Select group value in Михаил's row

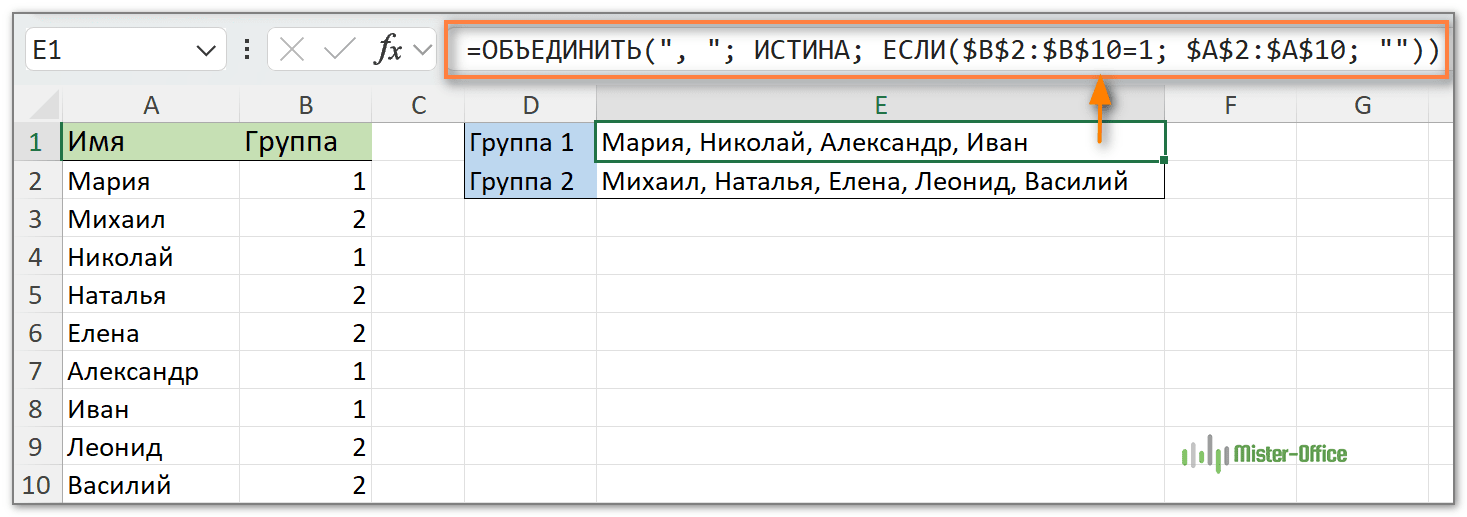(306, 219)
